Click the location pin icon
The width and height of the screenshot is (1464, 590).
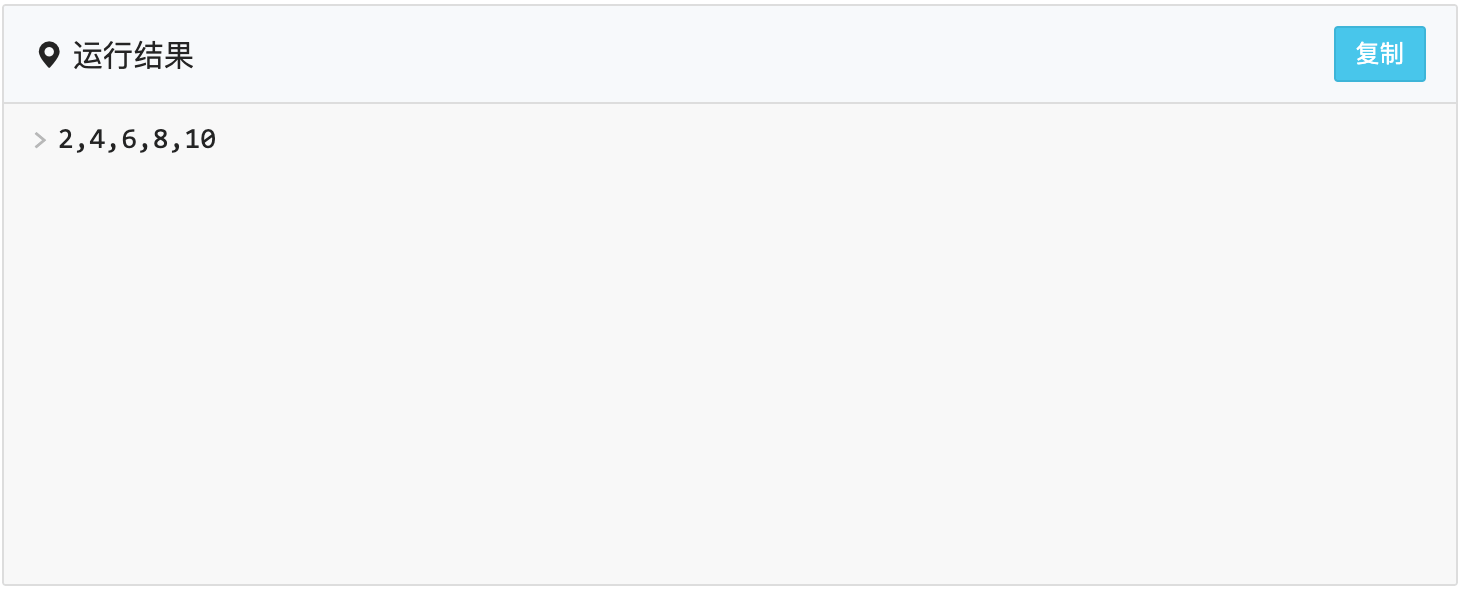pos(48,55)
